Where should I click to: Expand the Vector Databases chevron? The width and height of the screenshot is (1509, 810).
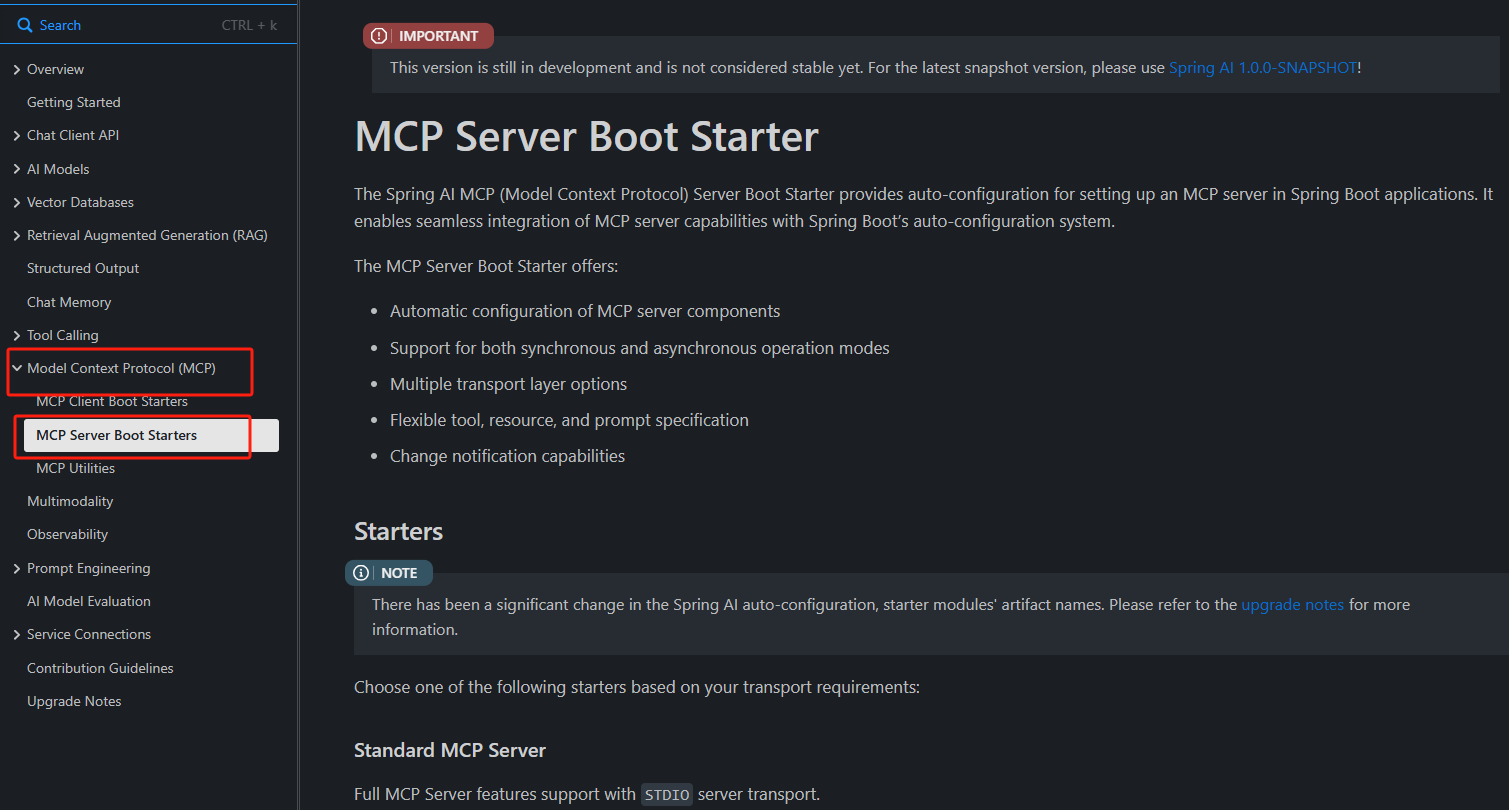(17, 202)
